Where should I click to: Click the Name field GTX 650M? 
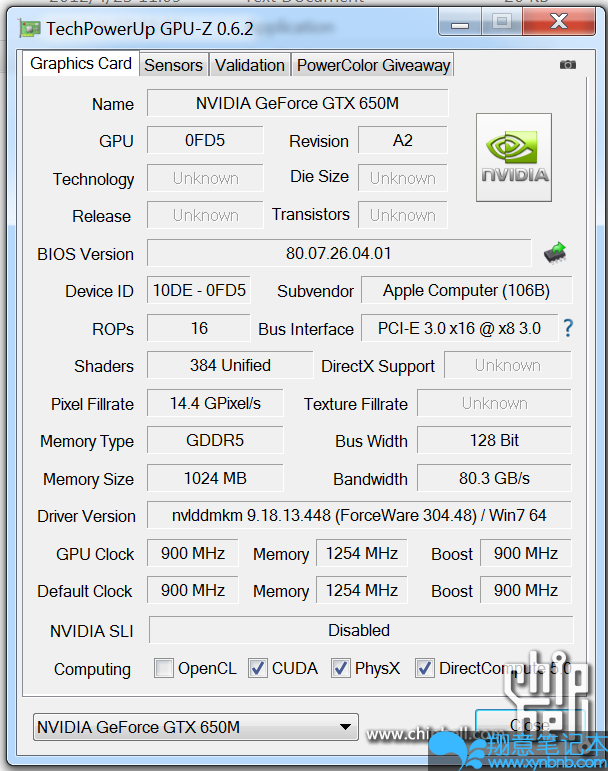pyautogui.click(x=297, y=103)
